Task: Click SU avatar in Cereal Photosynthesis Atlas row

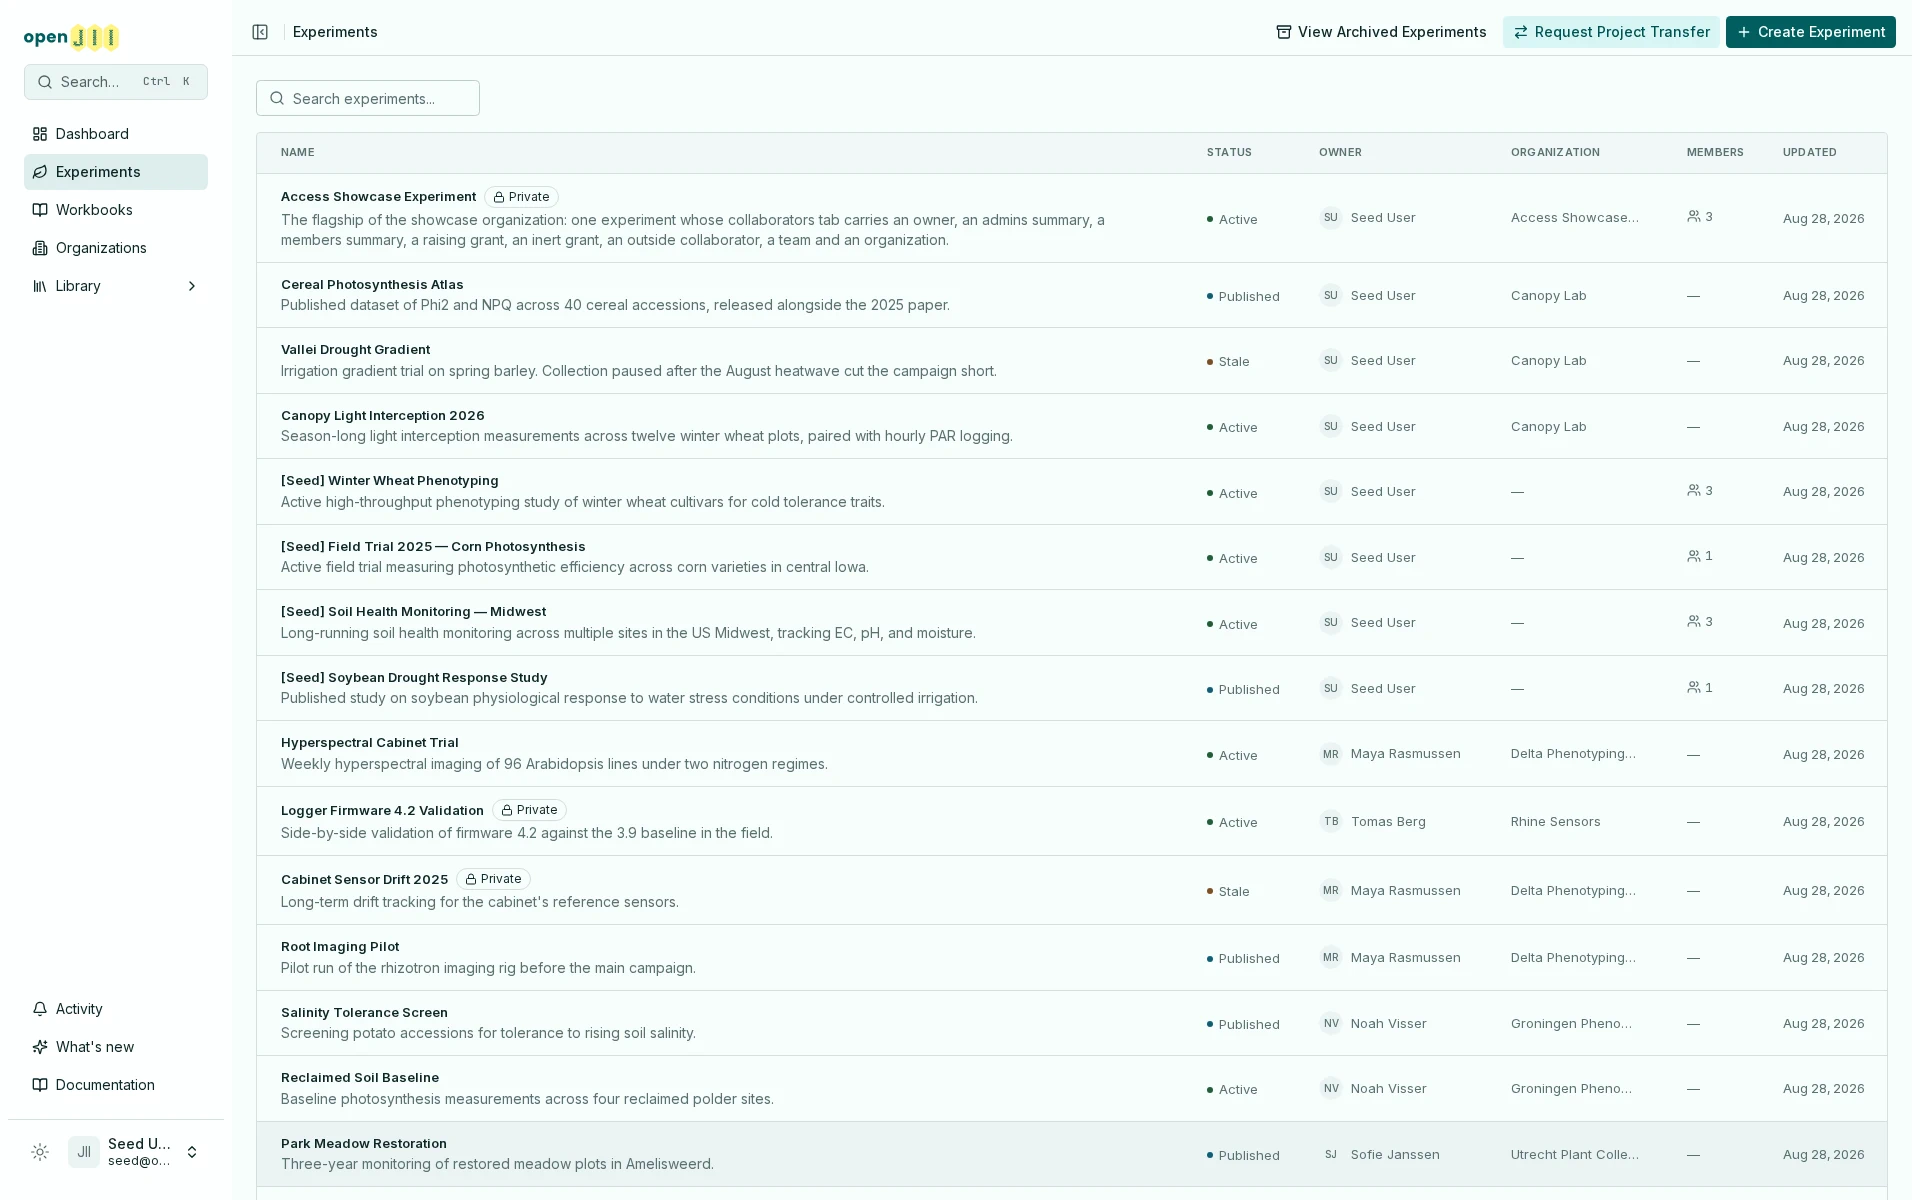Action: [x=1330, y=295]
